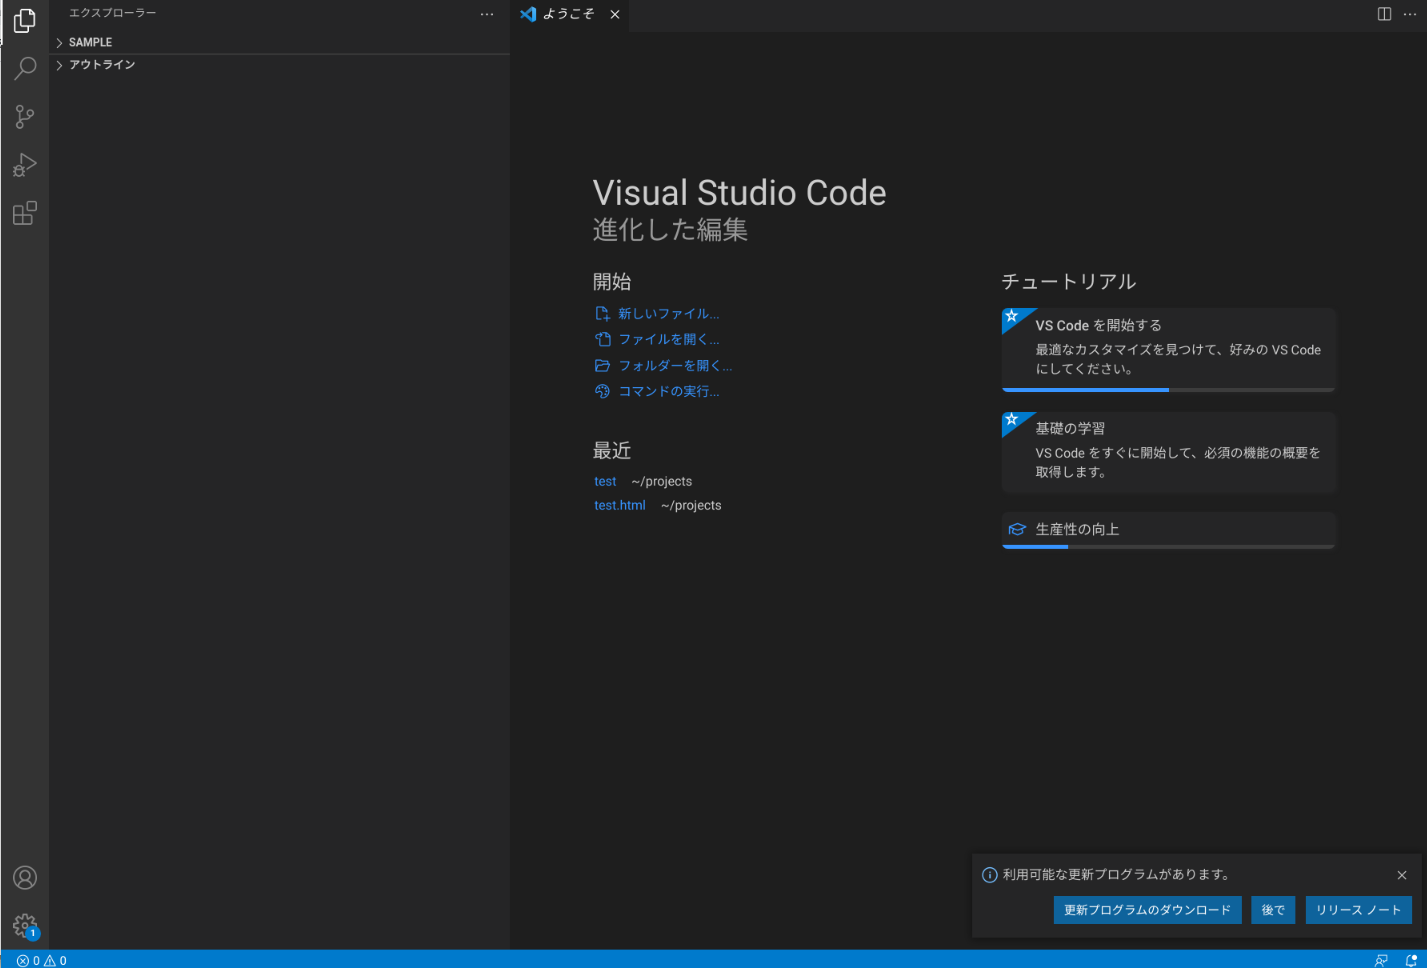The image size is (1427, 968).
Task: Click the graduation cap icon for 生産性の向上
Action: [x=1017, y=529]
